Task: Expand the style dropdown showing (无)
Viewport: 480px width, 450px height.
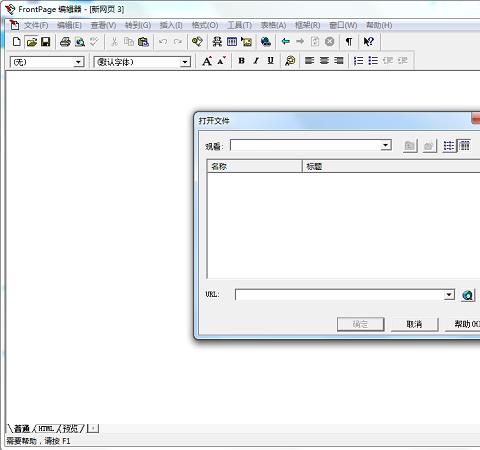Action: [x=78, y=62]
